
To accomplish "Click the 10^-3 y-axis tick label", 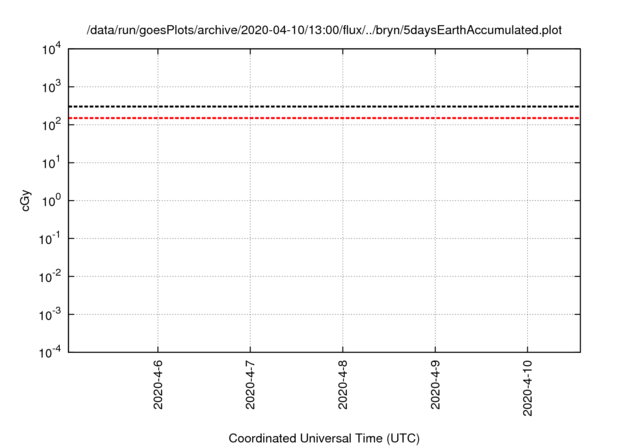I will pyautogui.click(x=50, y=315).
